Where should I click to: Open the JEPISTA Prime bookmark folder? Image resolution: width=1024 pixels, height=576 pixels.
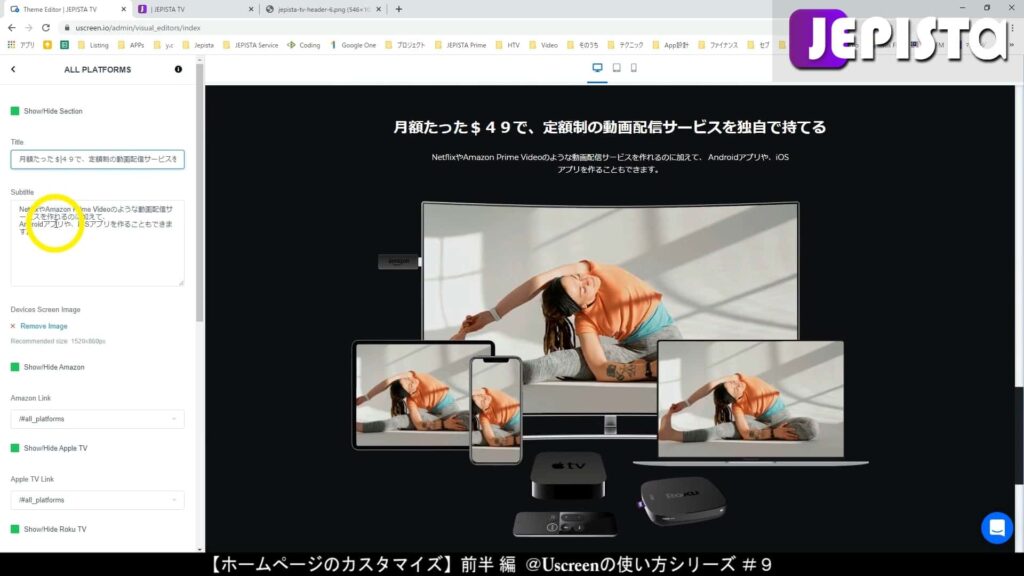click(460, 45)
